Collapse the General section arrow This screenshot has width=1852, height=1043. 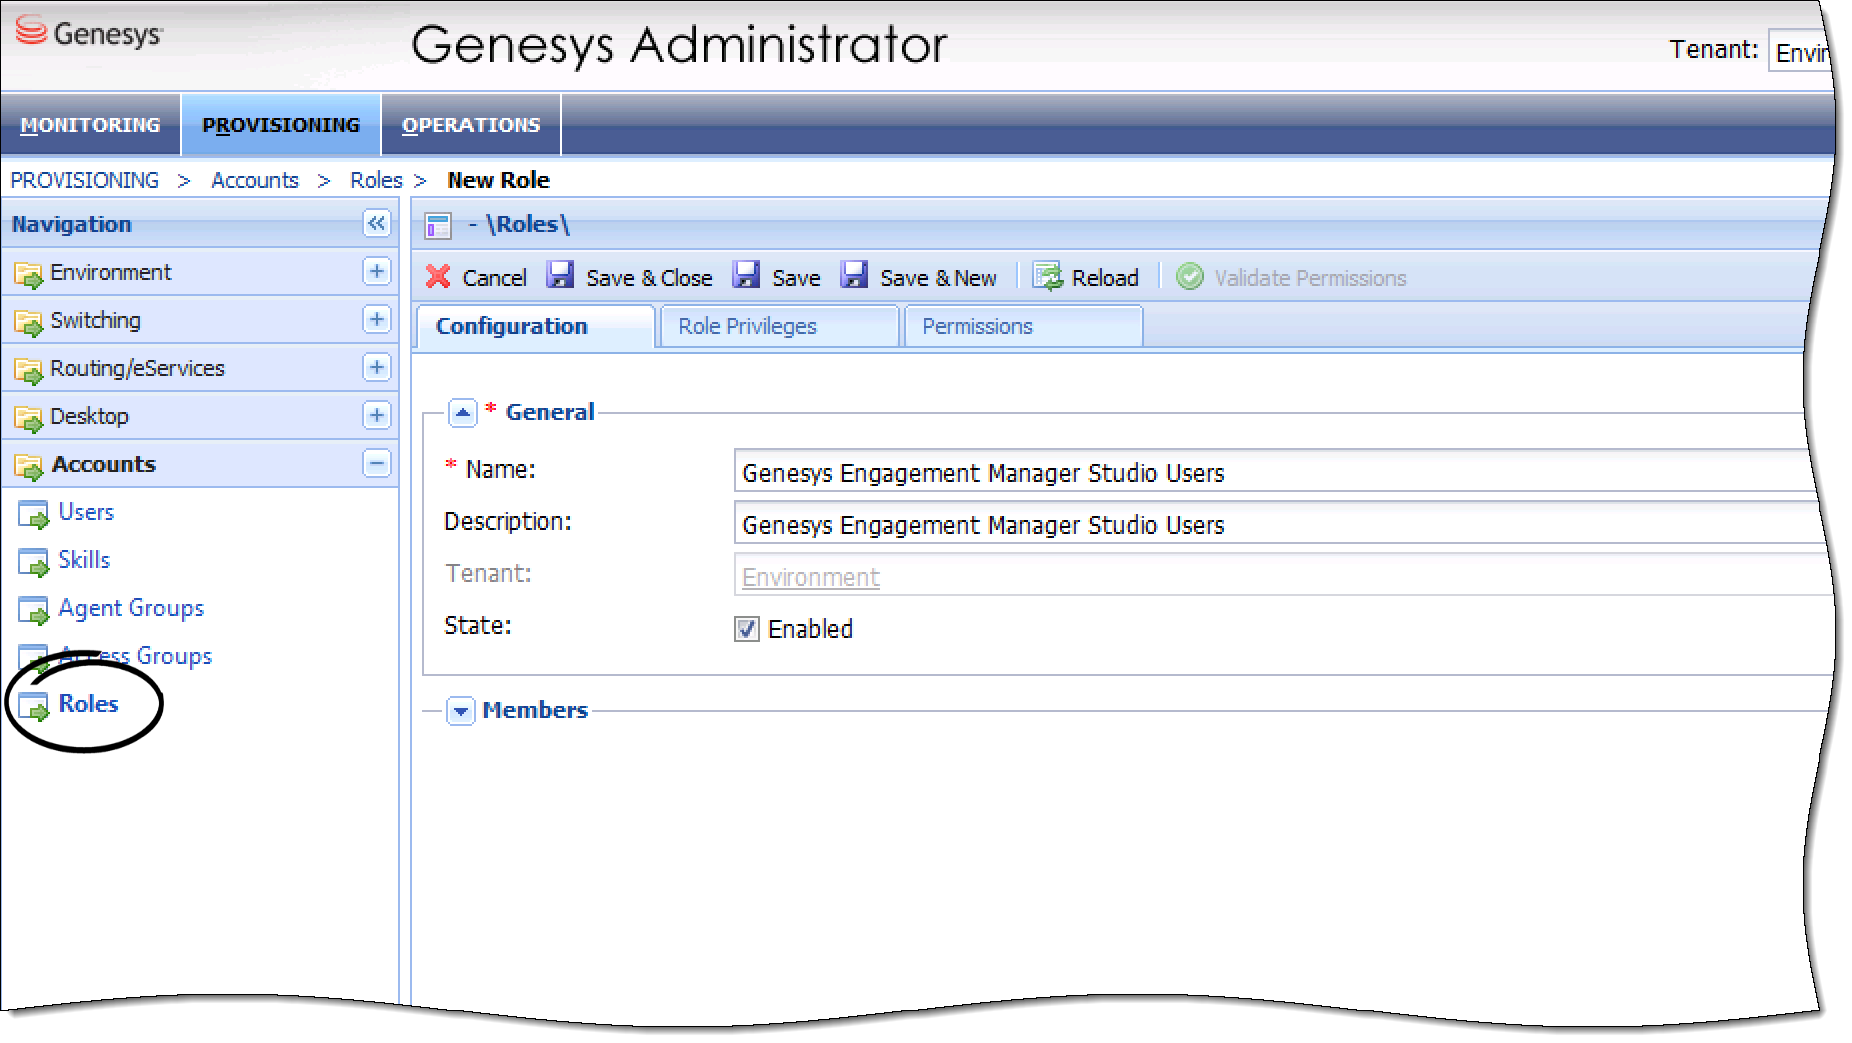462,413
